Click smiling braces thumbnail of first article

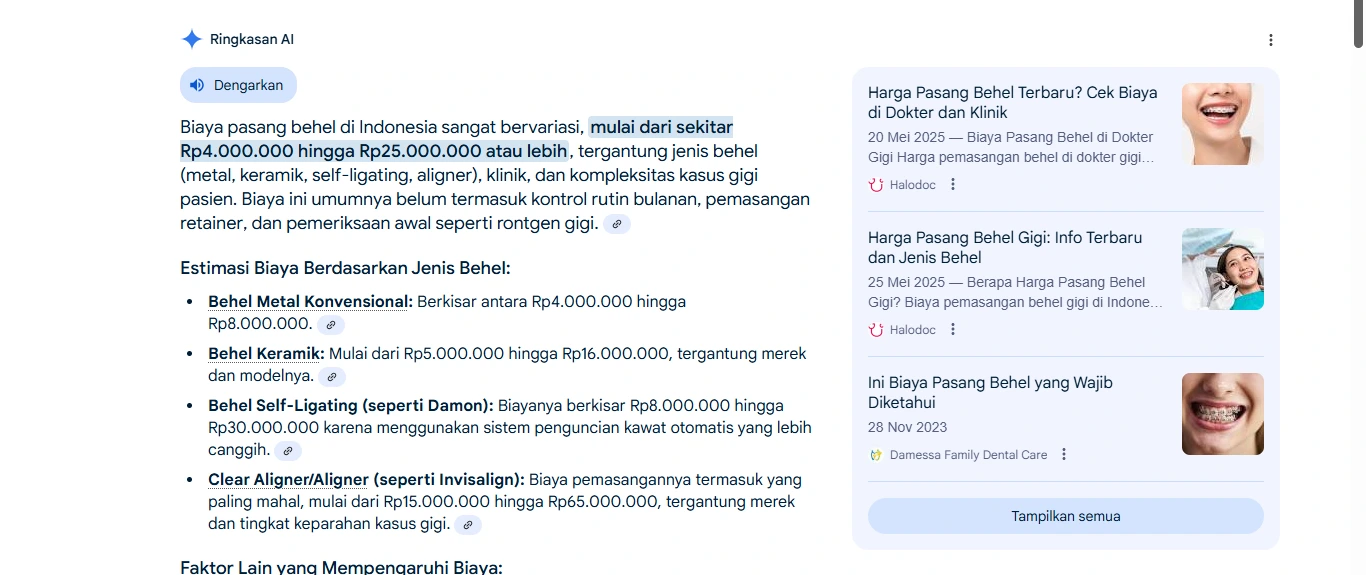tap(1223, 124)
